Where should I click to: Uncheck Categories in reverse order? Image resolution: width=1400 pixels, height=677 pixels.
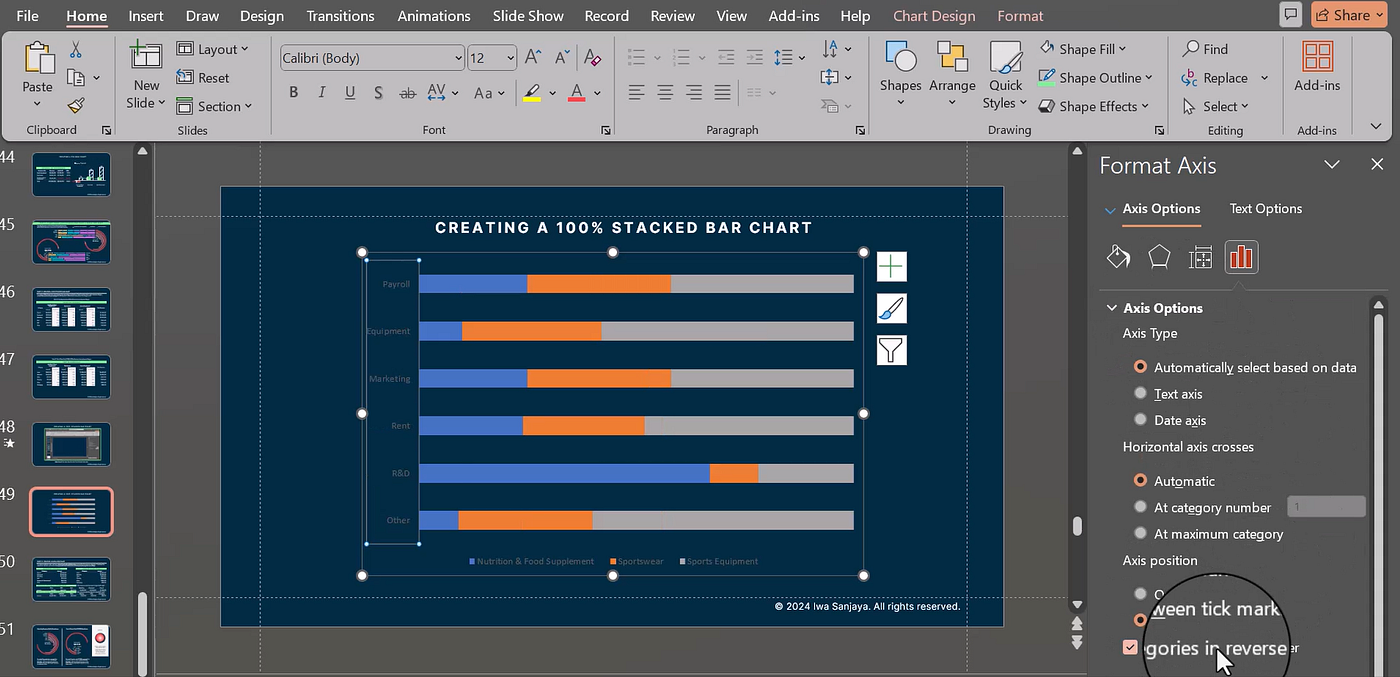tap(1130, 647)
